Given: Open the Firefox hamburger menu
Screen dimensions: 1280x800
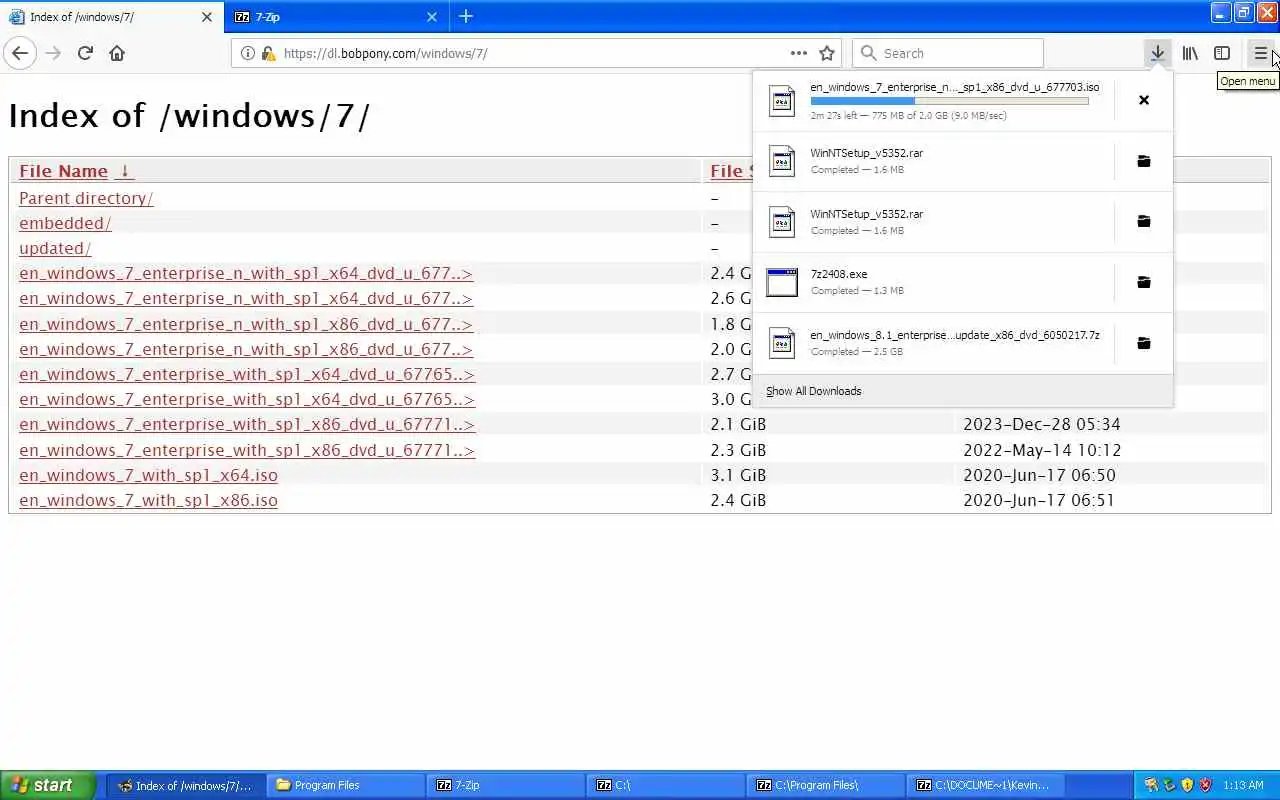Looking at the screenshot, I should [x=1260, y=53].
